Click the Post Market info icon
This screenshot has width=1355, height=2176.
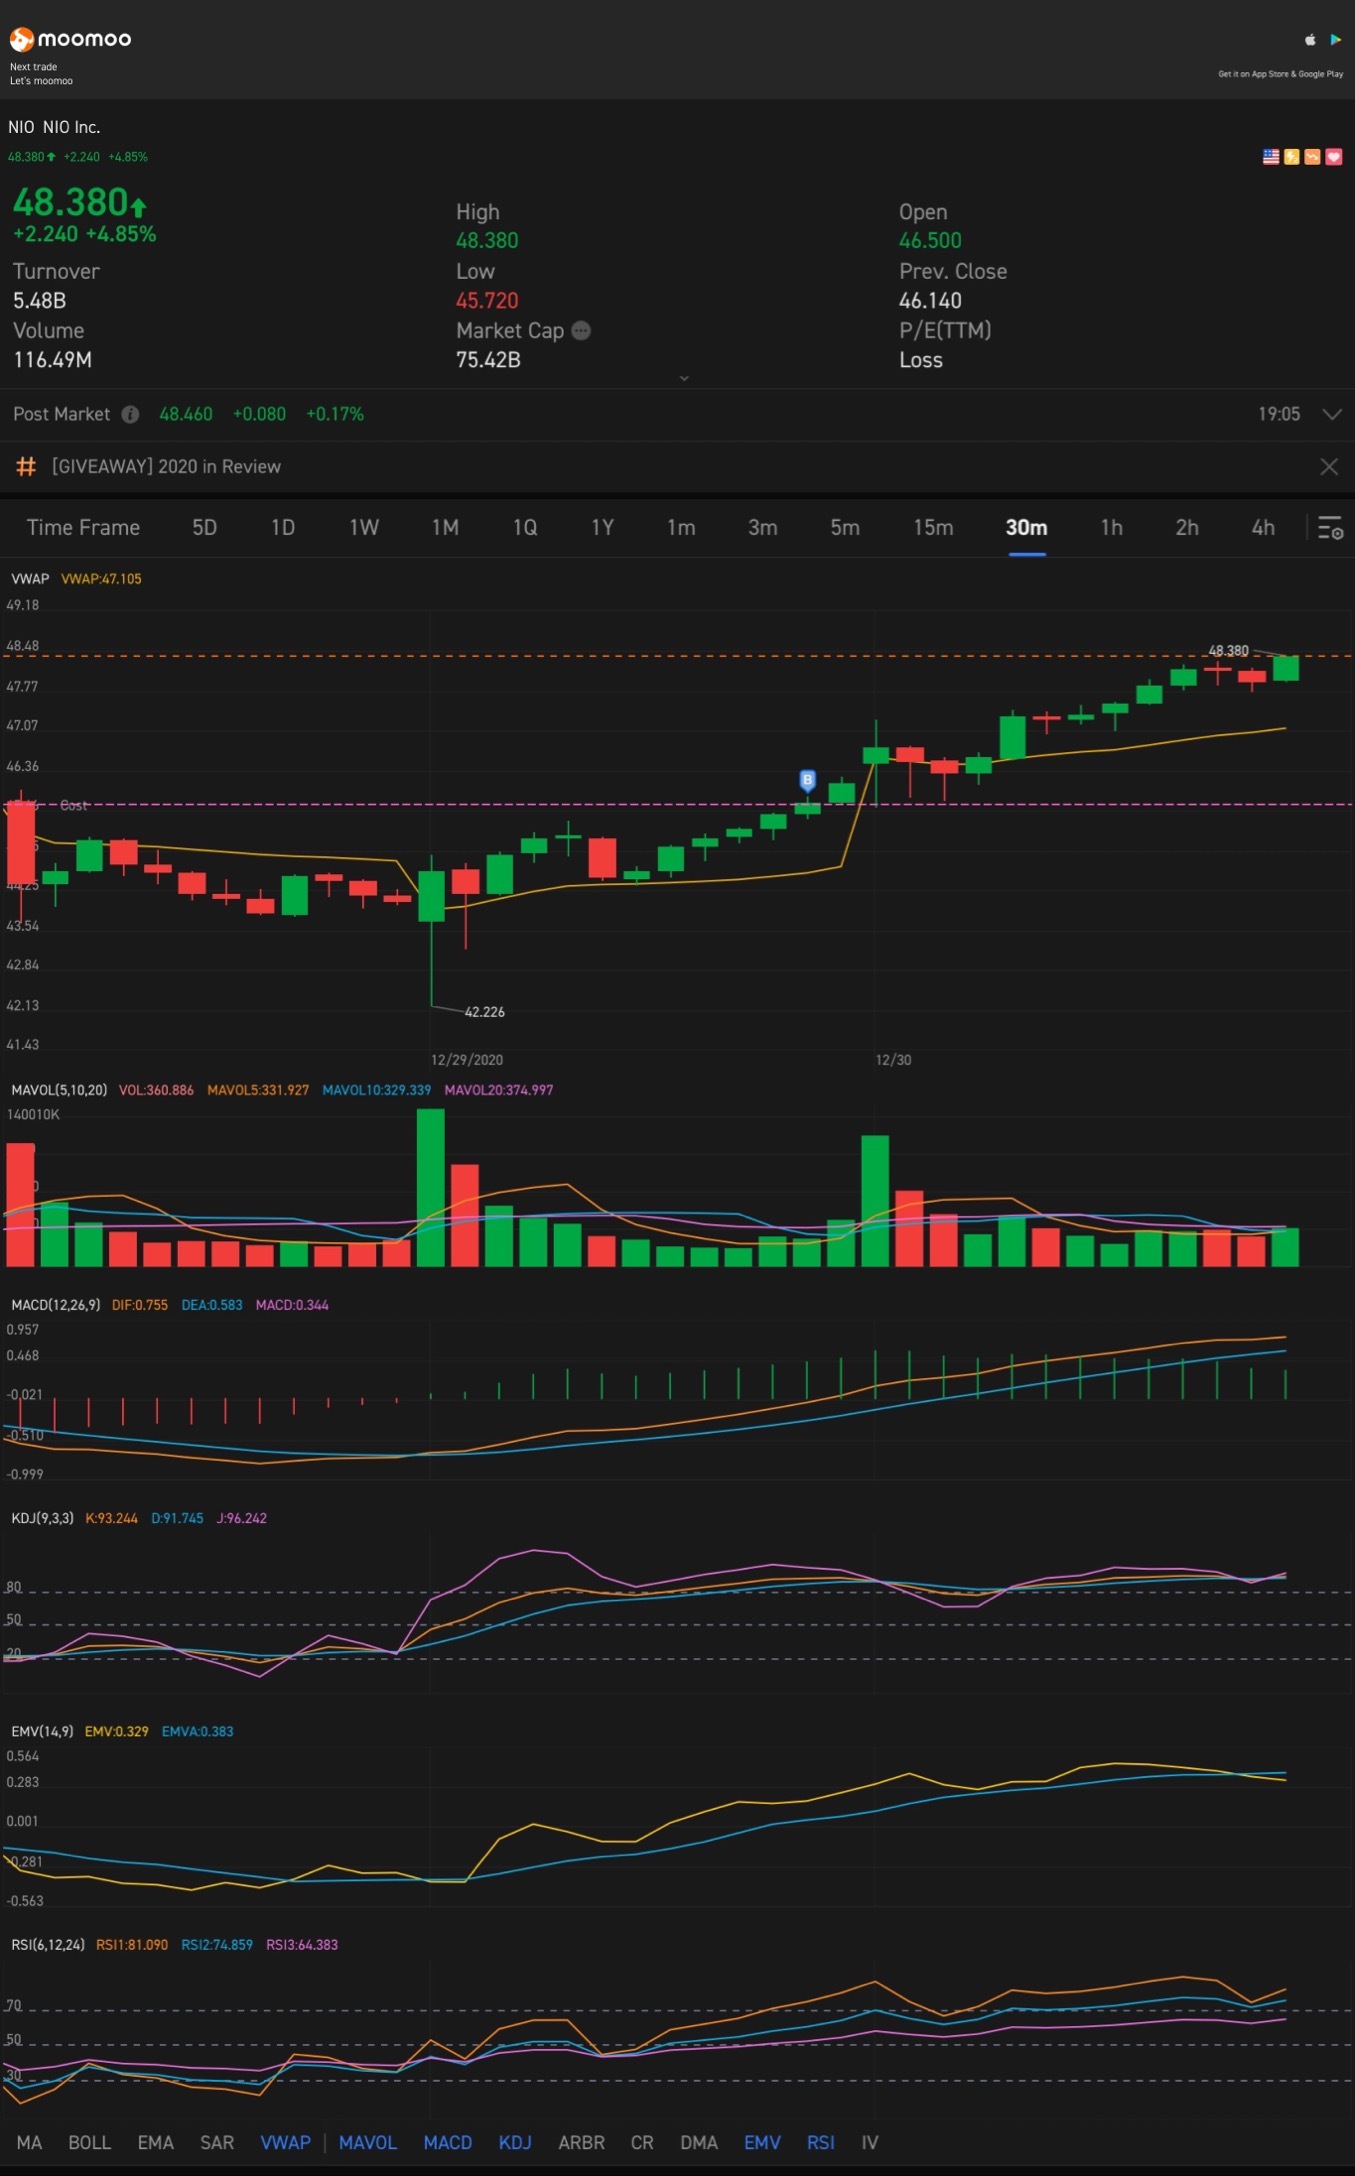[130, 414]
